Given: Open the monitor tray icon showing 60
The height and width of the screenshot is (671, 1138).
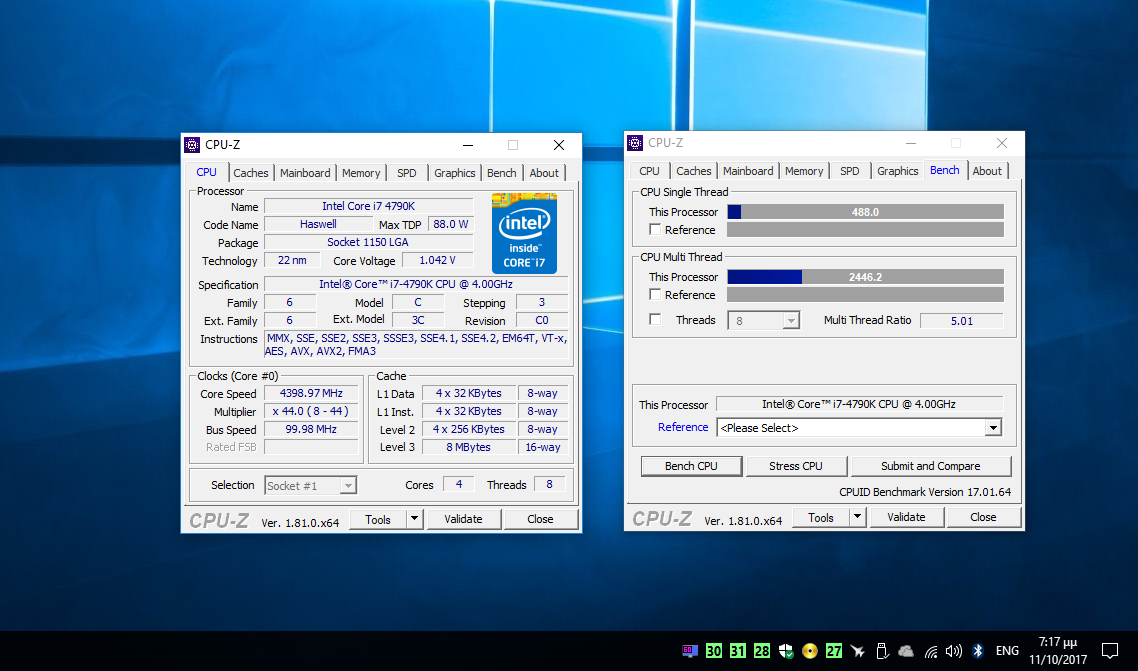Looking at the screenshot, I should 689,651.
